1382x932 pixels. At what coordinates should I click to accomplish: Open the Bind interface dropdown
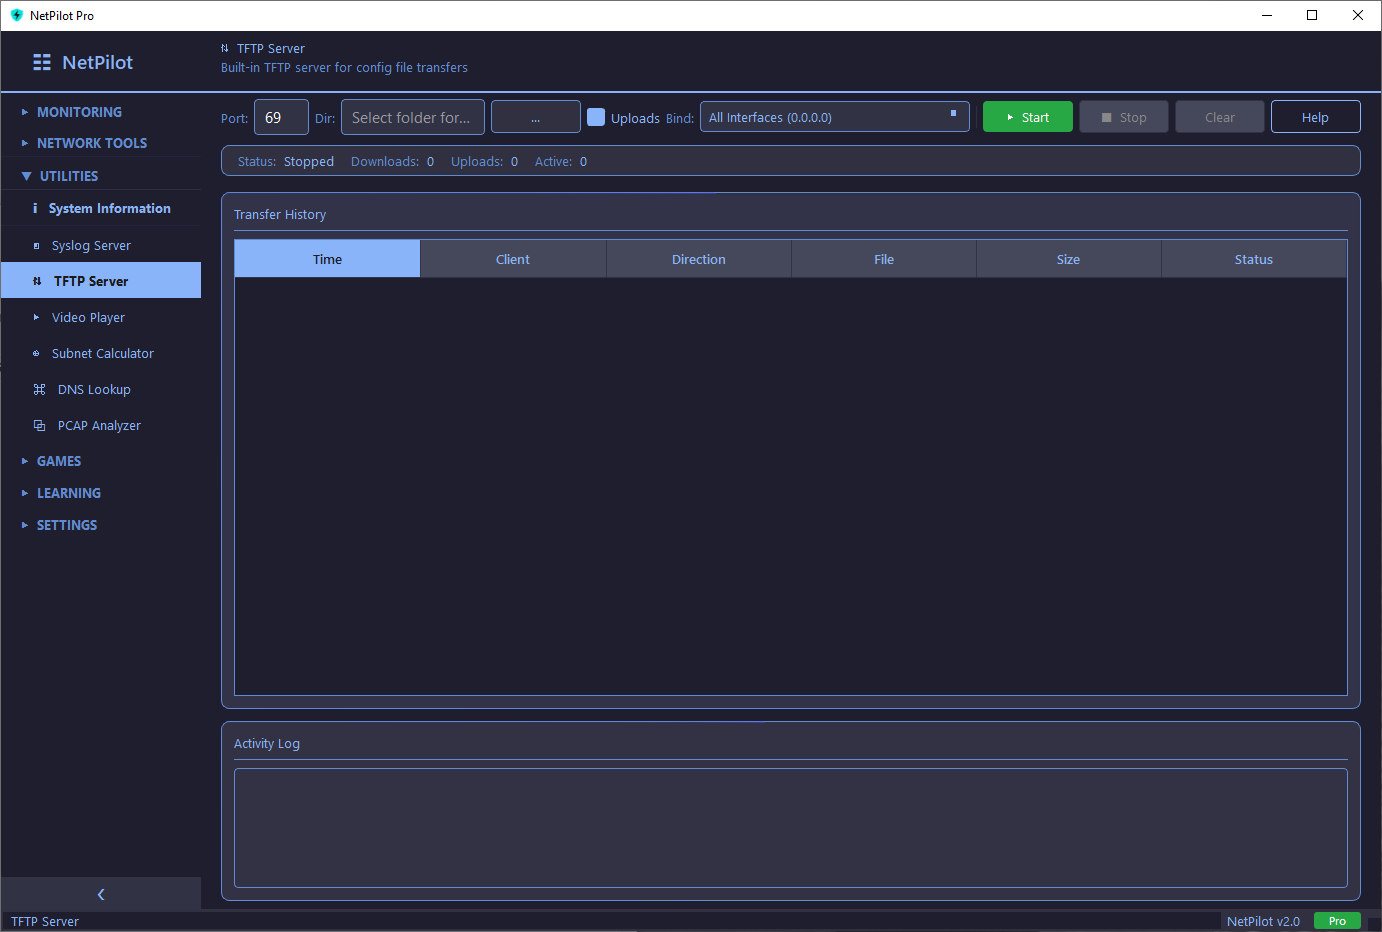(x=835, y=116)
